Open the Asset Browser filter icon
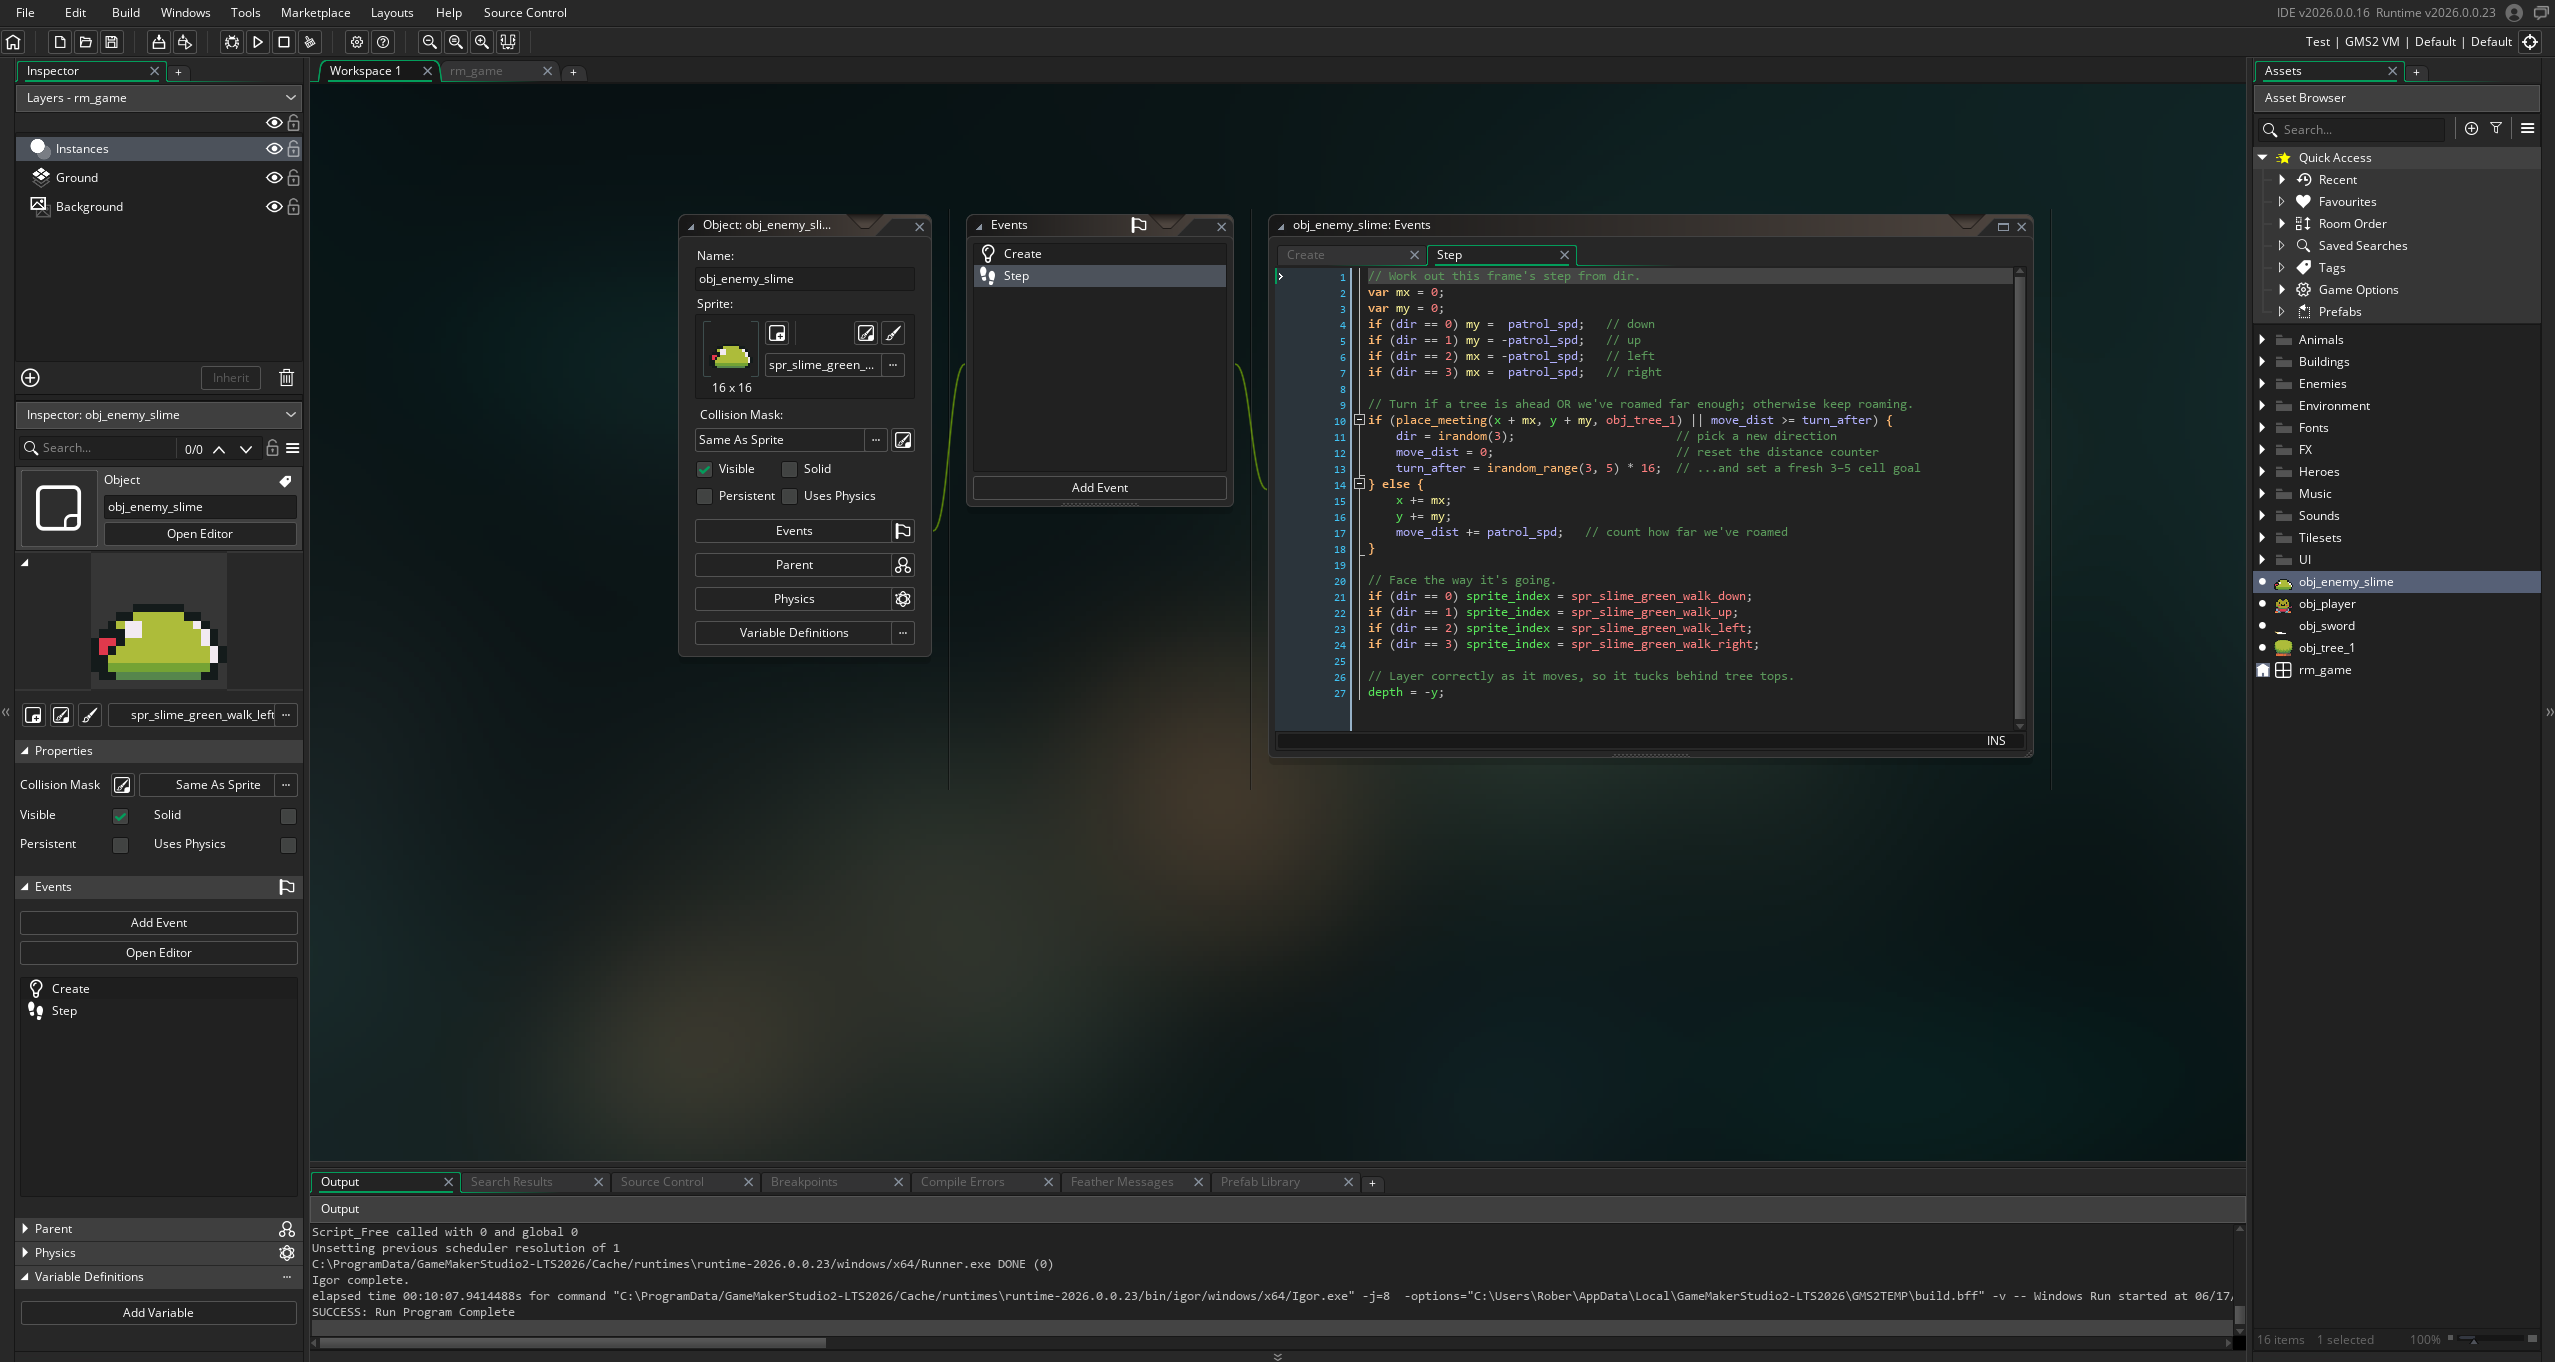 point(2497,129)
